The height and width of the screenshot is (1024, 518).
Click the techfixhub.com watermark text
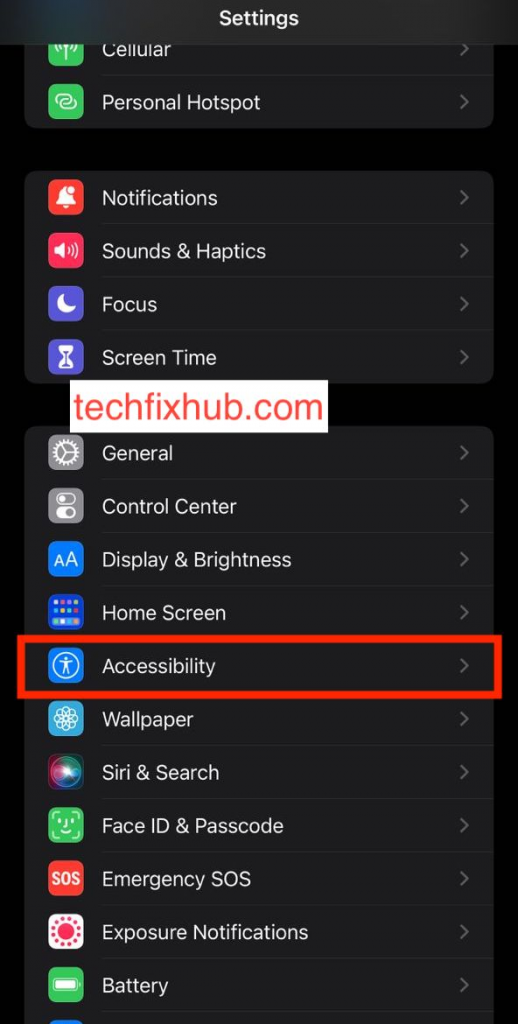pyautogui.click(x=199, y=407)
